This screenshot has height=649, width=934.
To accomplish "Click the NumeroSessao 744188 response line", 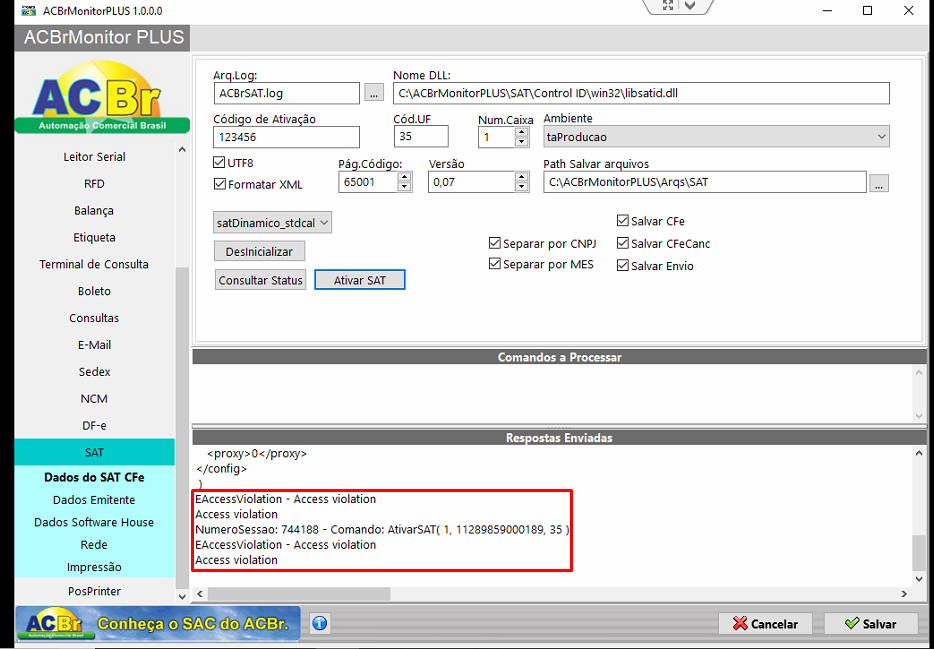I will click(382, 529).
